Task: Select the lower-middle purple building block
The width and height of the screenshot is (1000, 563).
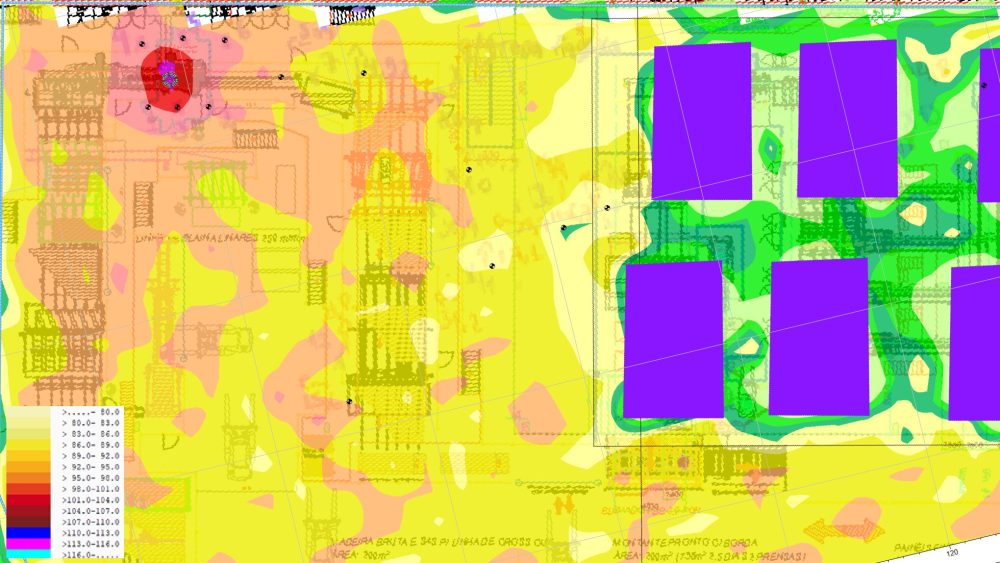Action: 819,337
